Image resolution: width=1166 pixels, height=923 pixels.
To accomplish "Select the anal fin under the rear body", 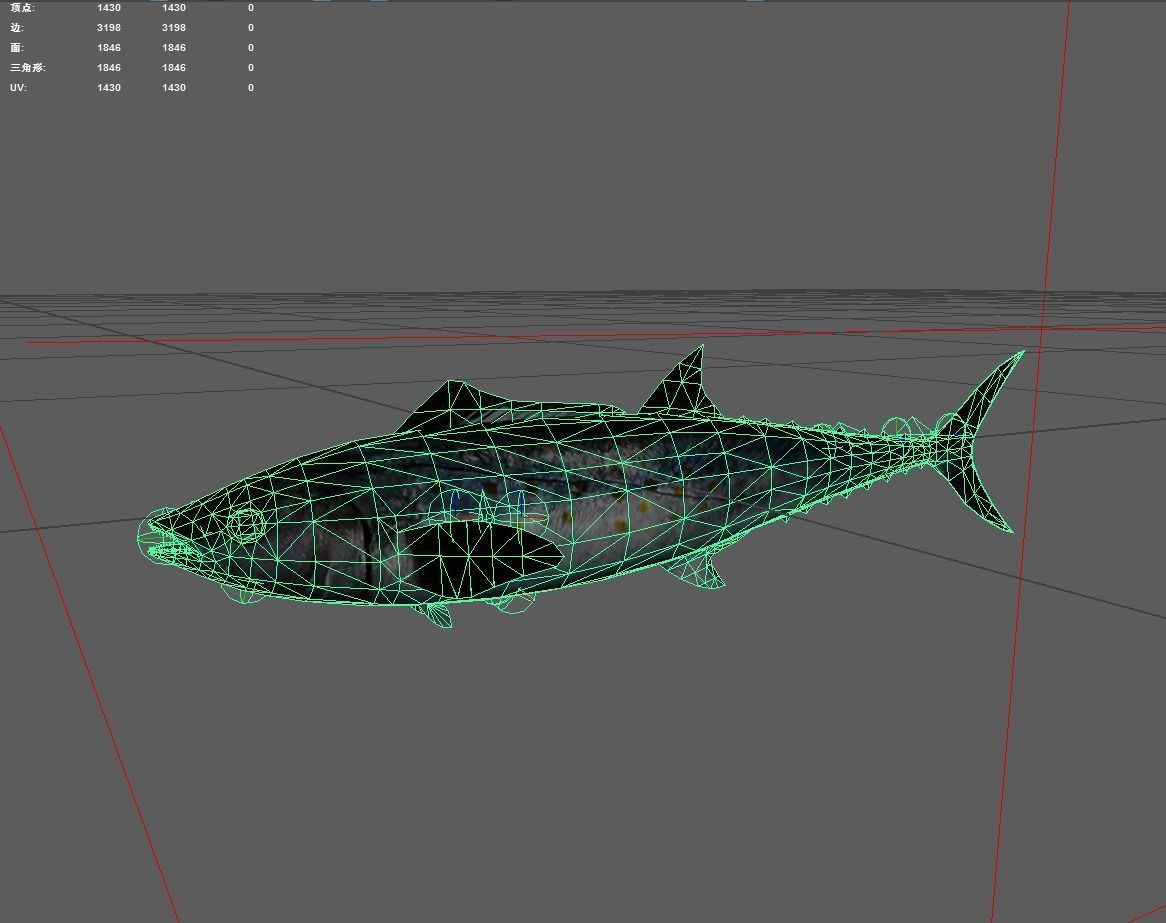I will tap(698, 570).
